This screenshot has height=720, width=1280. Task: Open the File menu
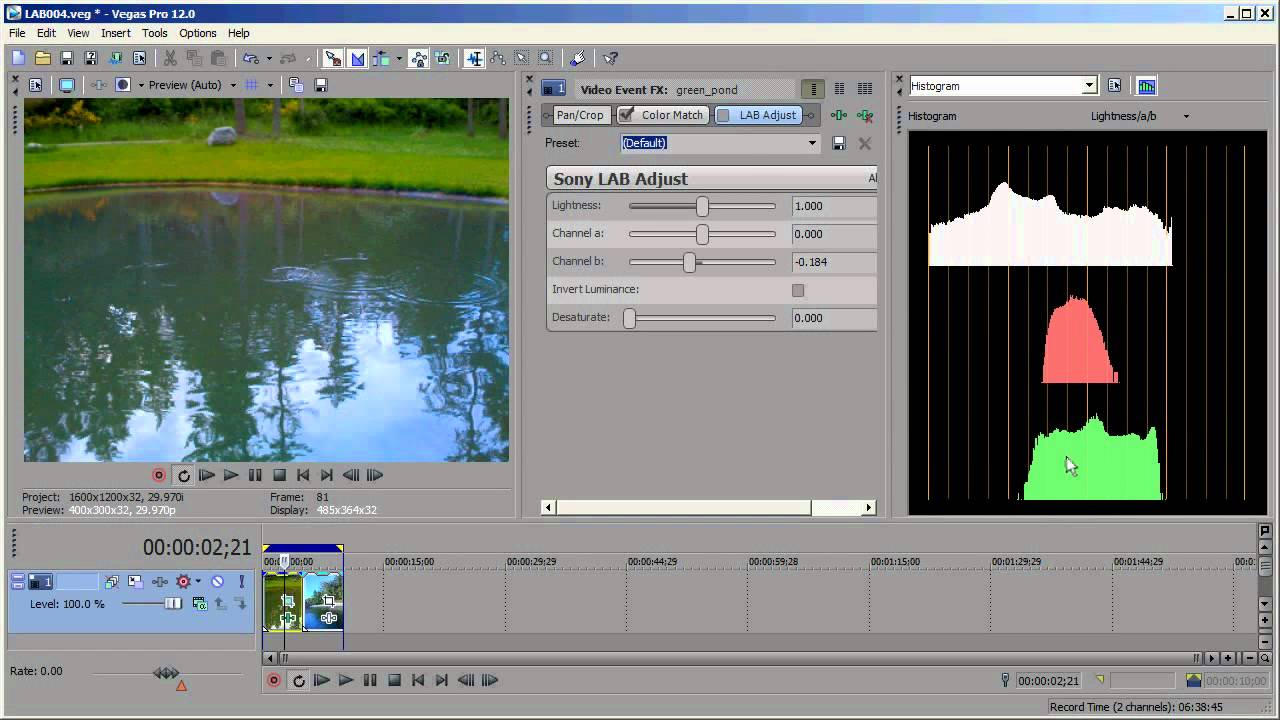point(17,33)
